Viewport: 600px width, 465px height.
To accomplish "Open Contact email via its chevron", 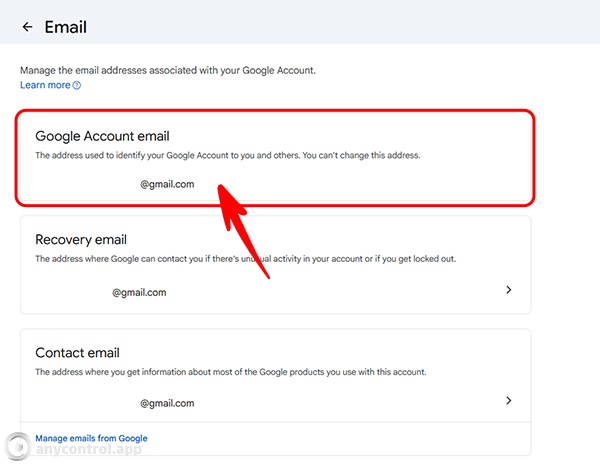I will point(508,400).
